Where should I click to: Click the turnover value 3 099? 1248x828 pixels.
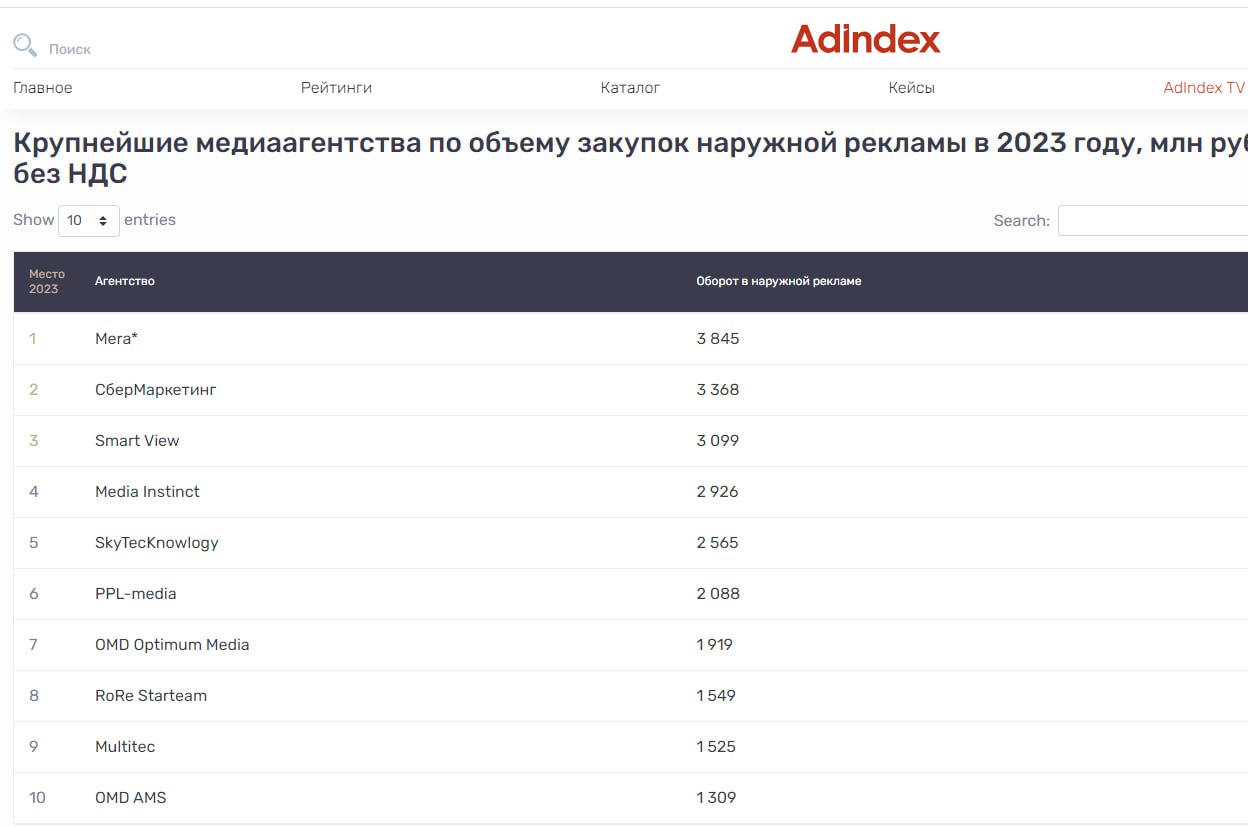tap(718, 441)
